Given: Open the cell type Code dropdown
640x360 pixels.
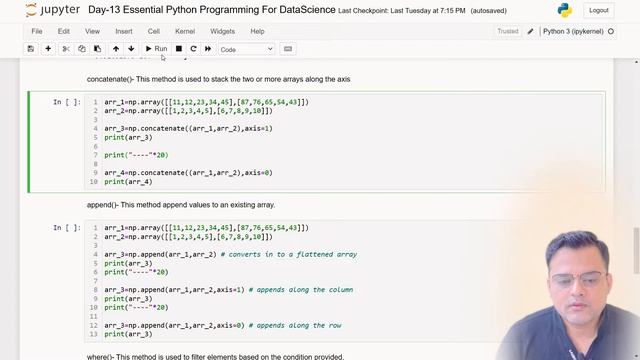Looking at the screenshot, I should point(247,49).
